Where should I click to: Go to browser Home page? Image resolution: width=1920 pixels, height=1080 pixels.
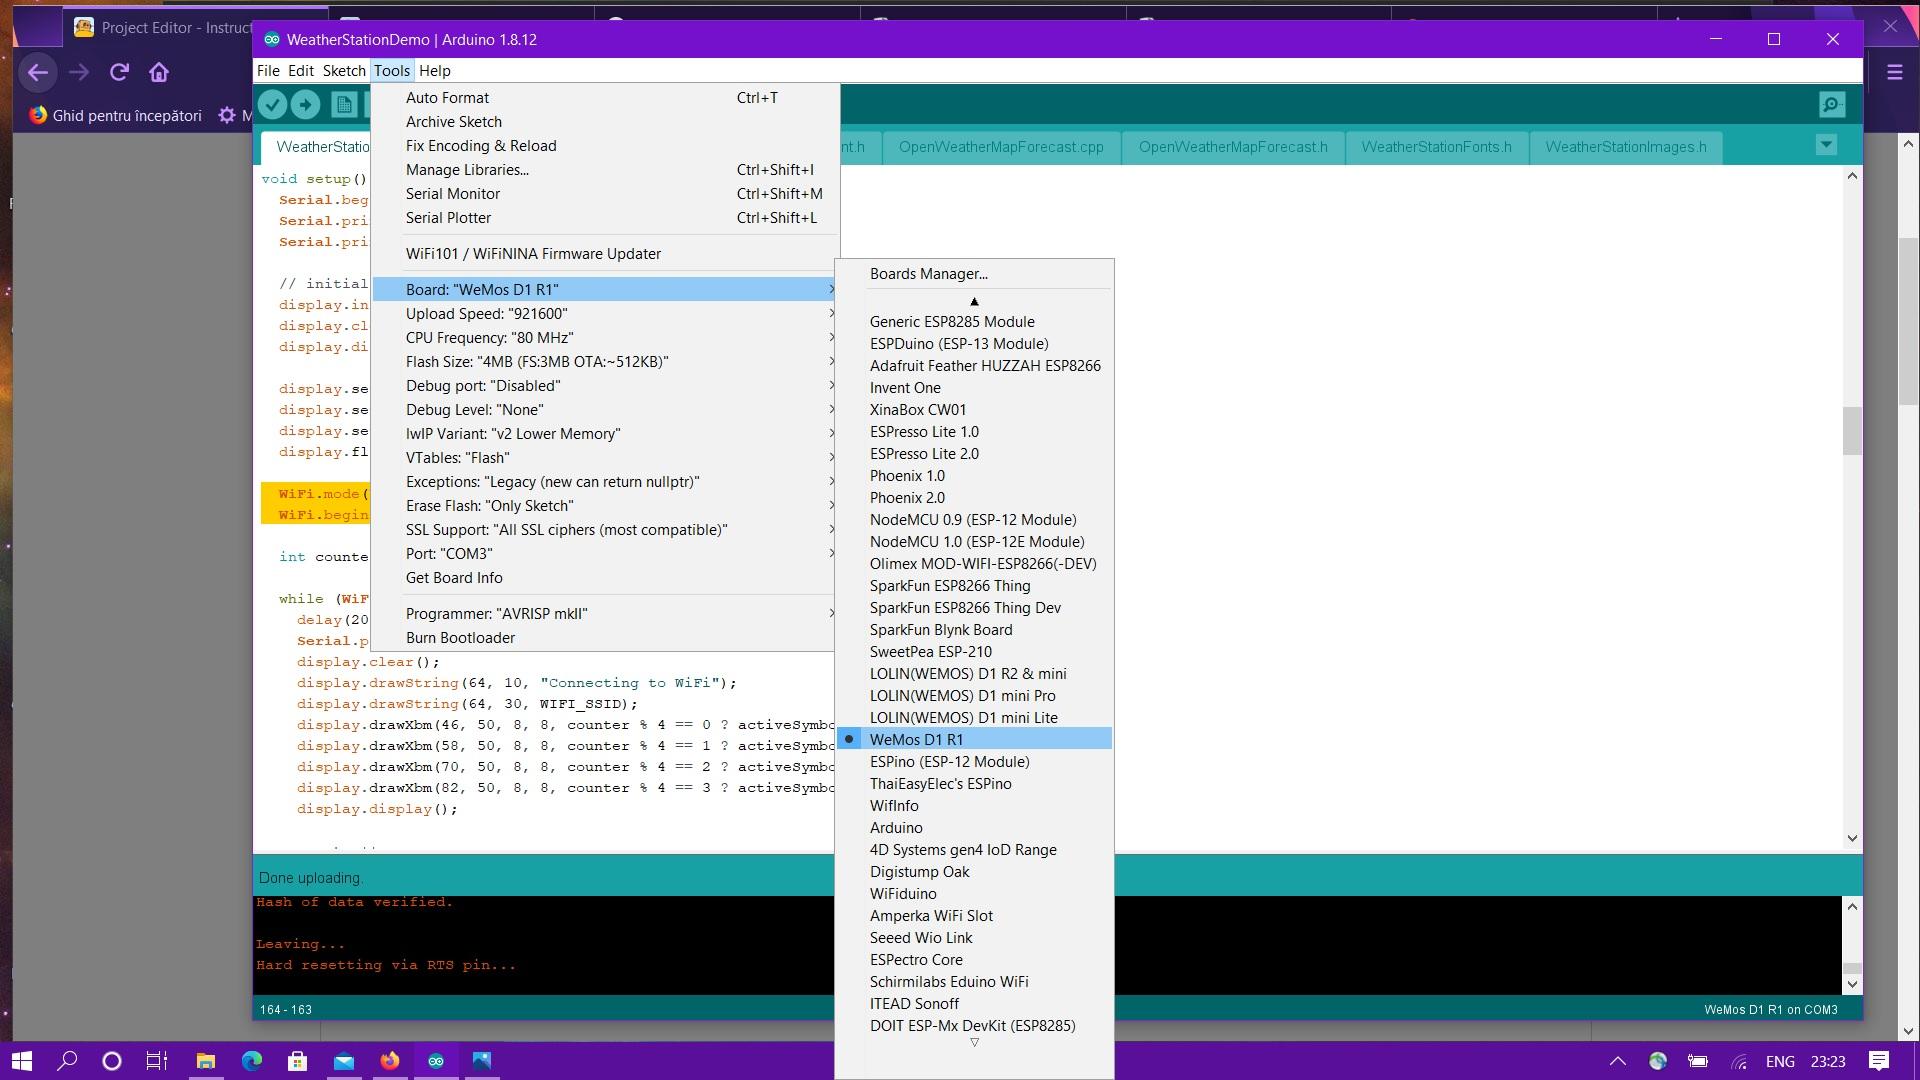point(159,72)
